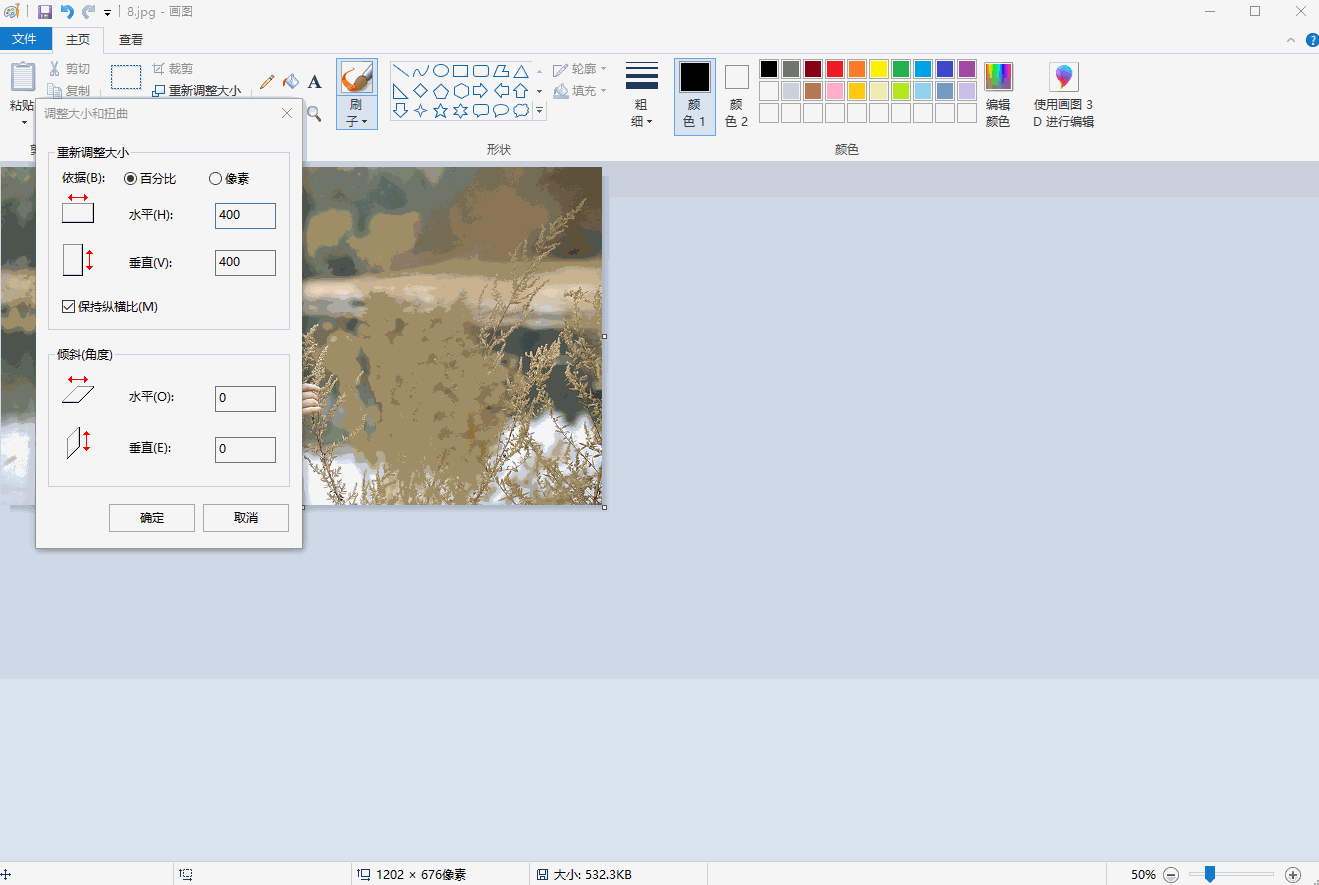Viewport: 1319px width, 885px height.
Task: Select the Fill with color bucket tool
Action: point(291,82)
